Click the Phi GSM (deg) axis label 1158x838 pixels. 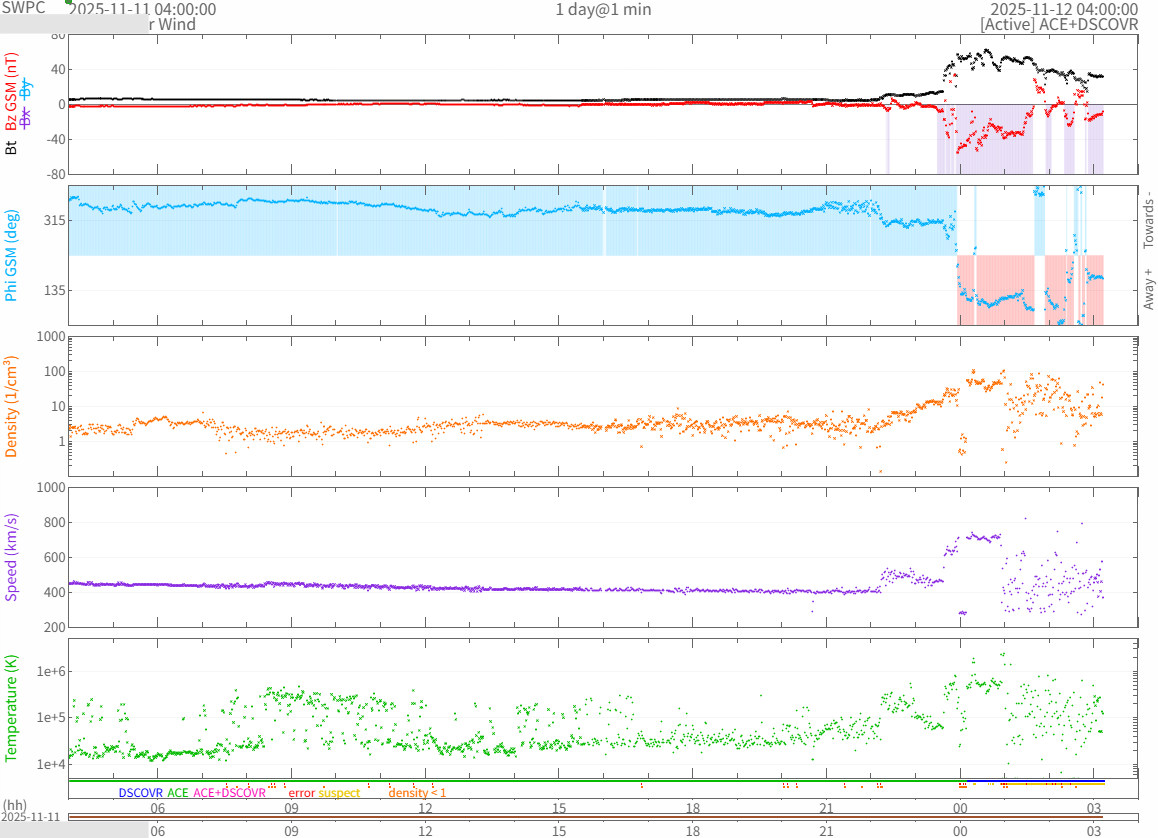(12, 255)
